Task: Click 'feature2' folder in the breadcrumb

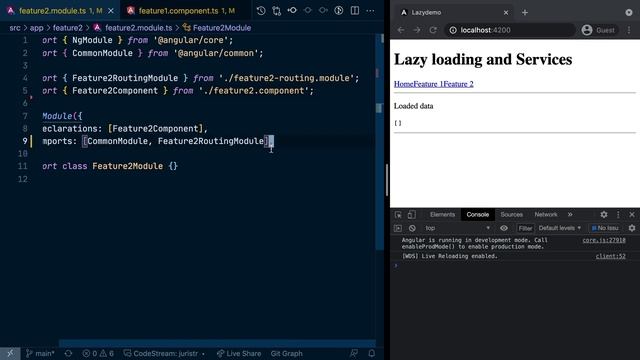Action: click(67, 28)
